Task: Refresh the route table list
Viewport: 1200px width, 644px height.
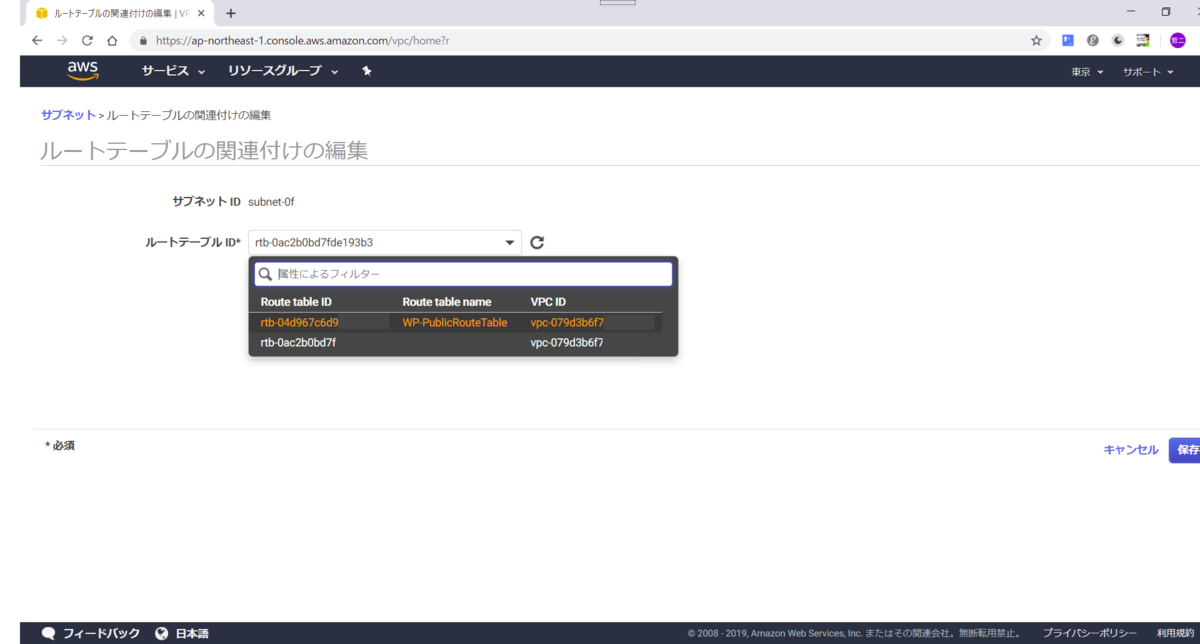Action: (x=537, y=241)
